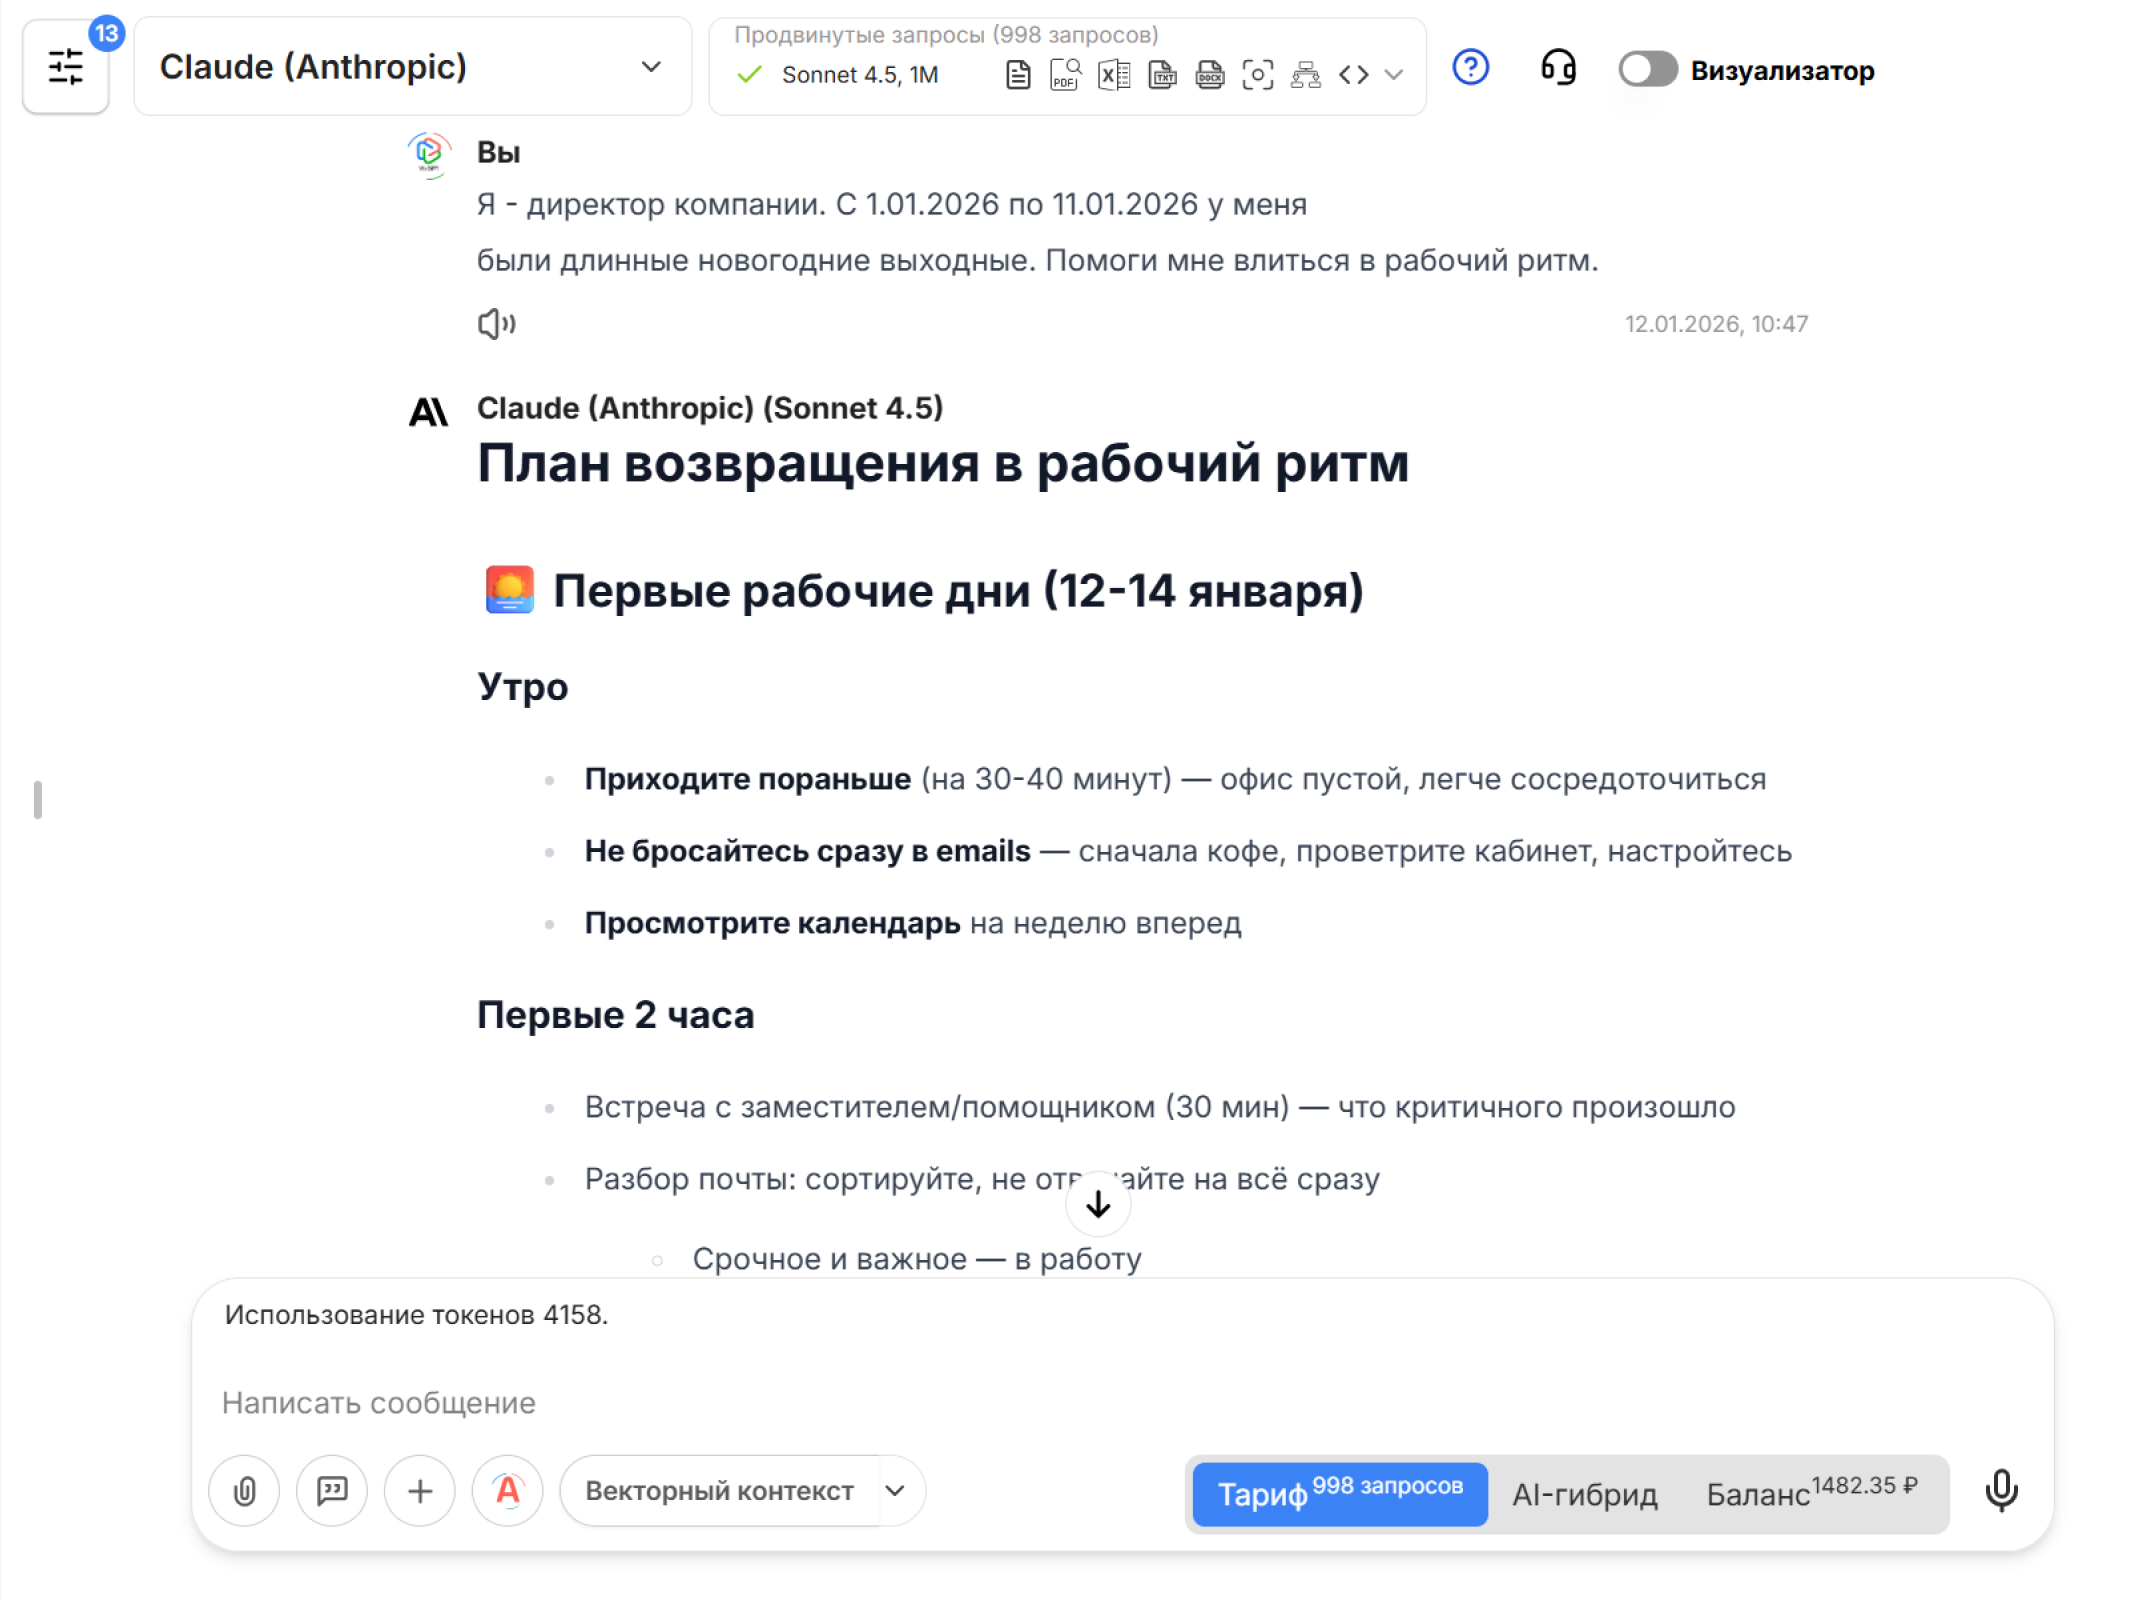
Task: Expand extra toolbar options via the chevron
Action: [x=1392, y=75]
